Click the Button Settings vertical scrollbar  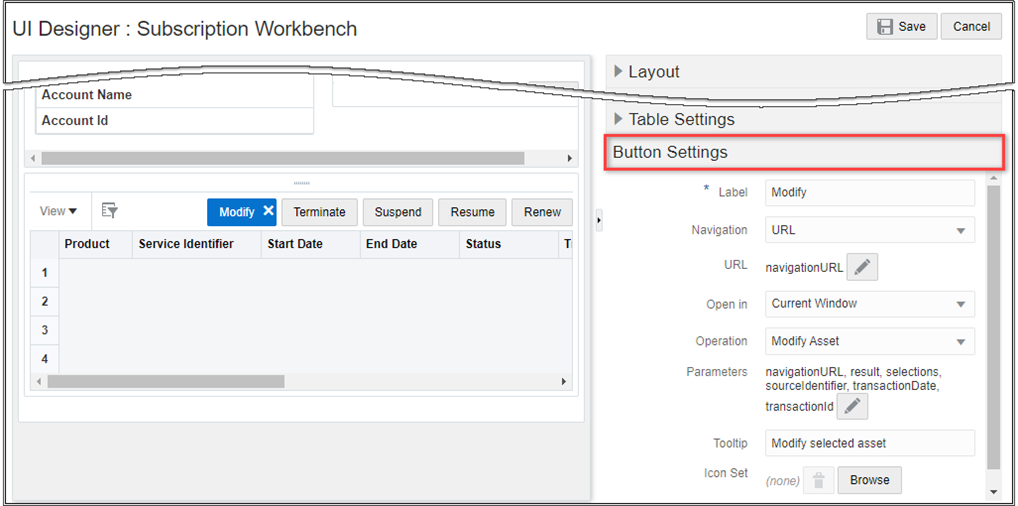click(993, 327)
